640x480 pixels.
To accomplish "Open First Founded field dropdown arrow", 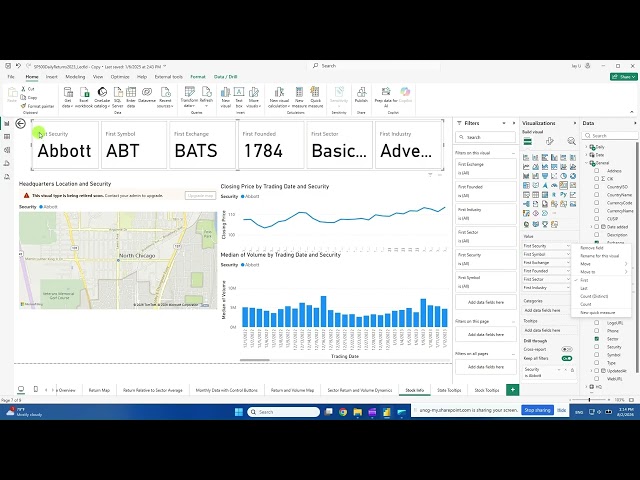I will tap(568, 271).
